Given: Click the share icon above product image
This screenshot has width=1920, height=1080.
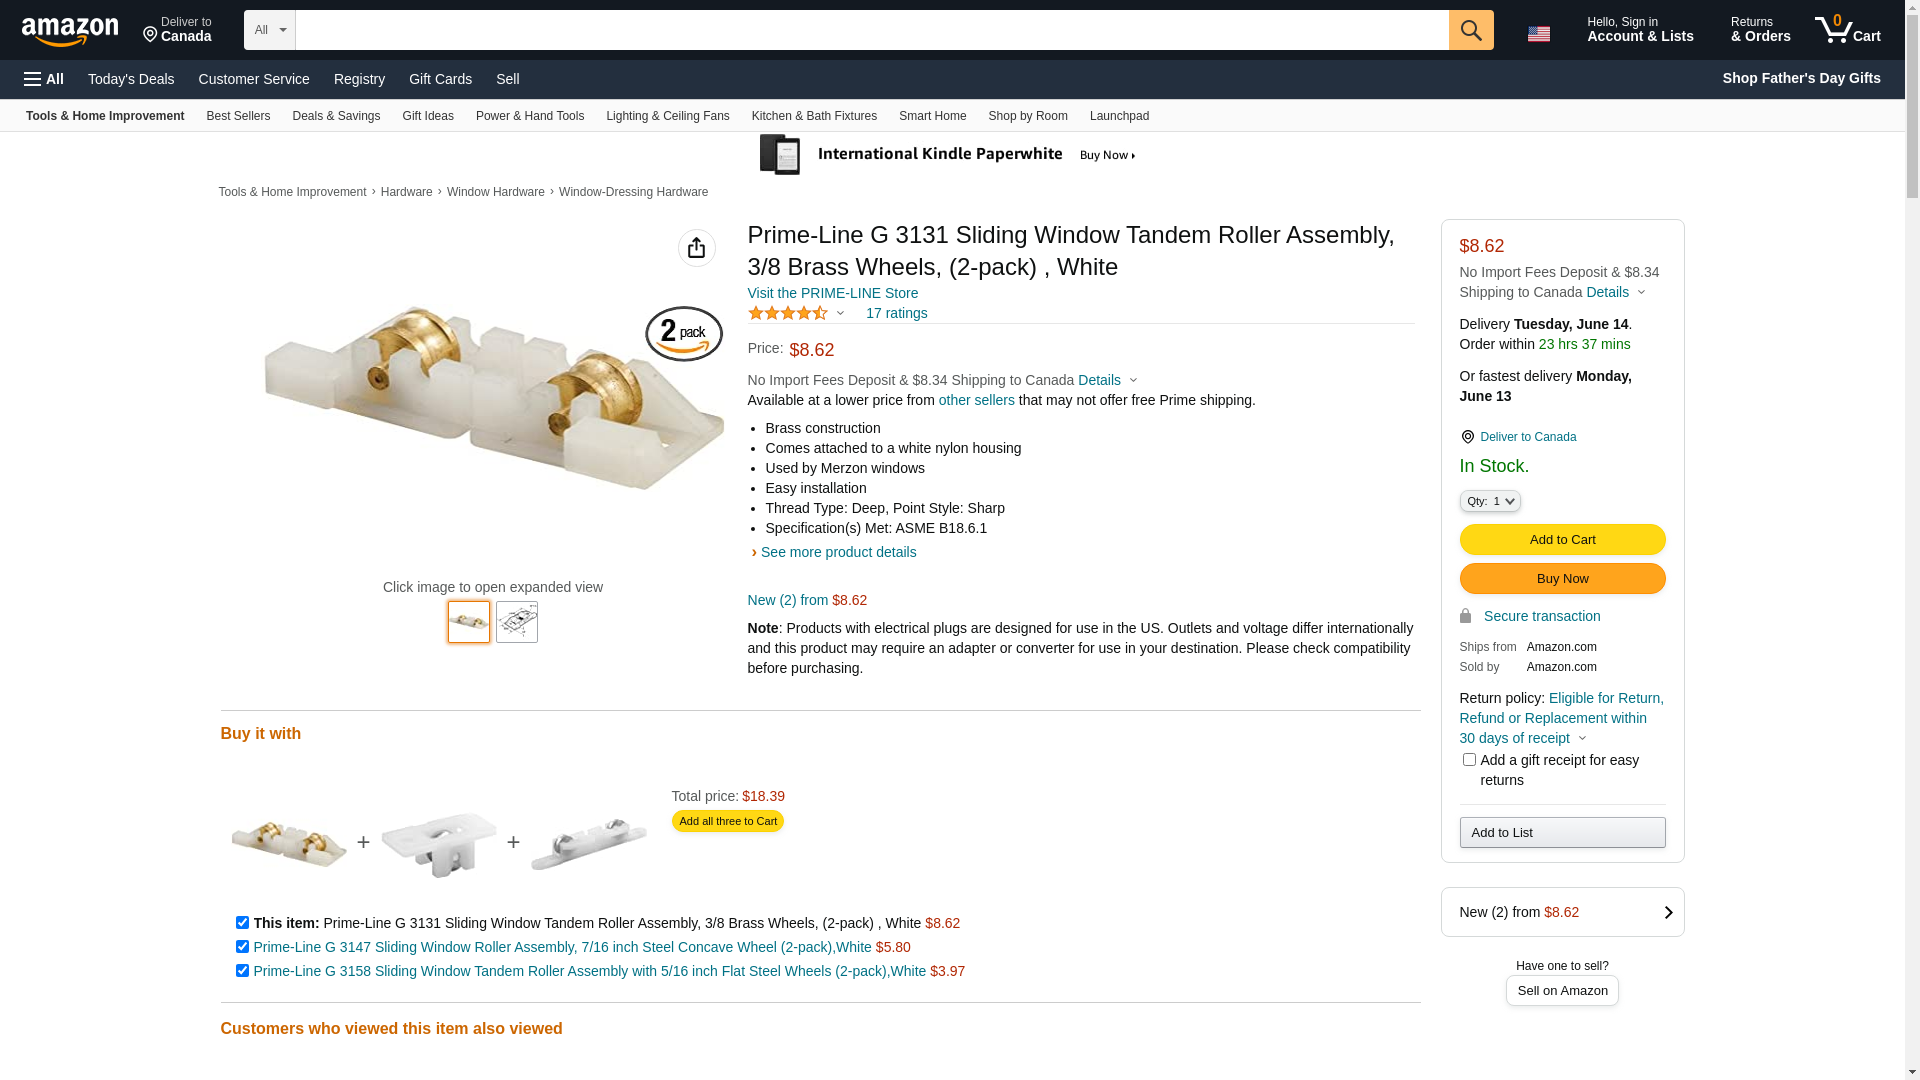Looking at the screenshot, I should coord(697,248).
